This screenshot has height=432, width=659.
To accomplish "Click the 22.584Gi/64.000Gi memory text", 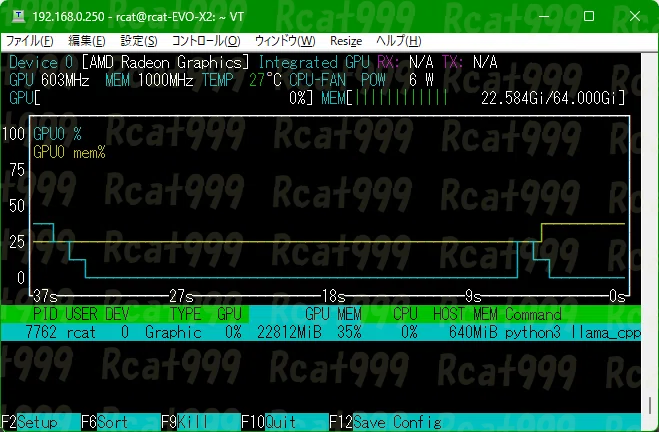I will (x=549, y=98).
